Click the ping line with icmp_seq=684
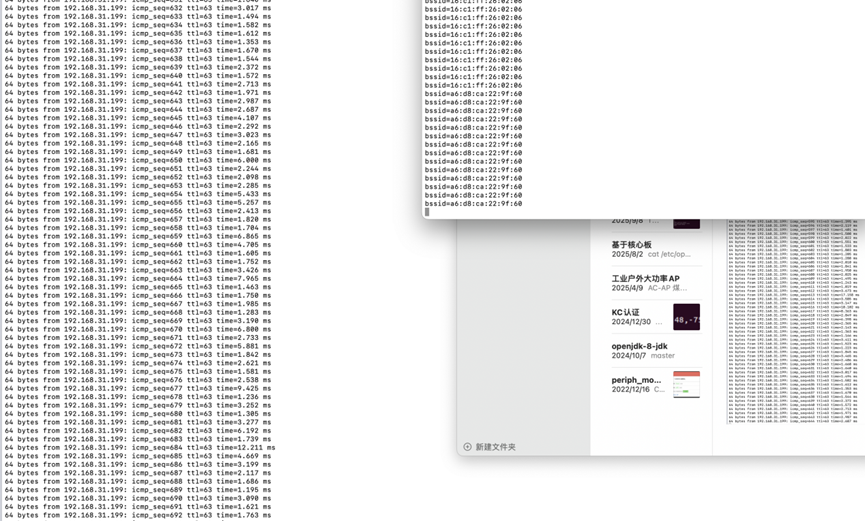The height and width of the screenshot is (521, 865). [x=140, y=448]
